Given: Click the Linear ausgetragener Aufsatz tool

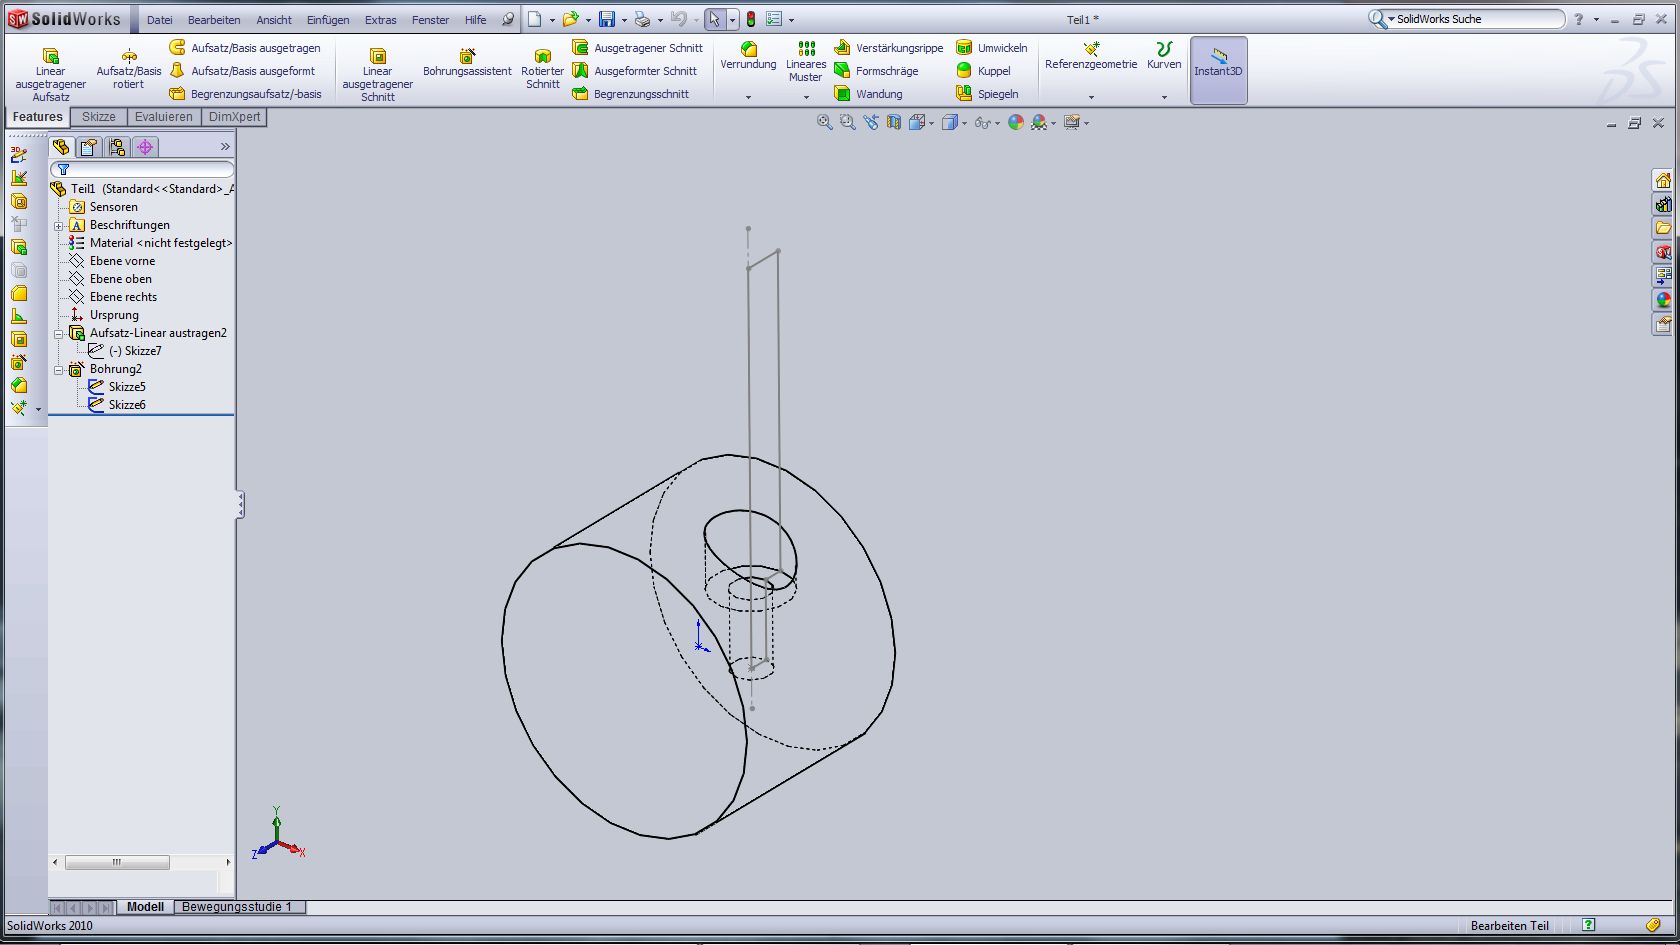Looking at the screenshot, I should point(50,72).
